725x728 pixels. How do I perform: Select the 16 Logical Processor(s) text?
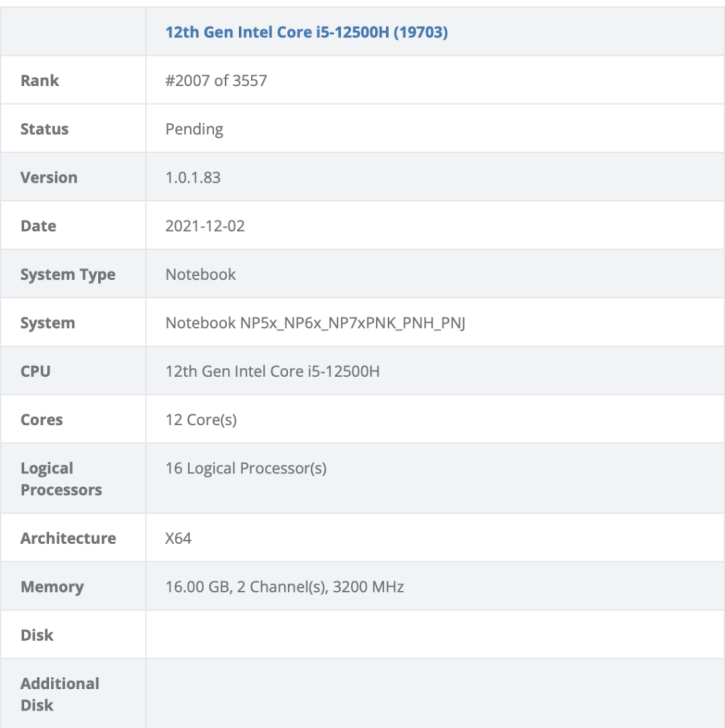tap(246, 468)
